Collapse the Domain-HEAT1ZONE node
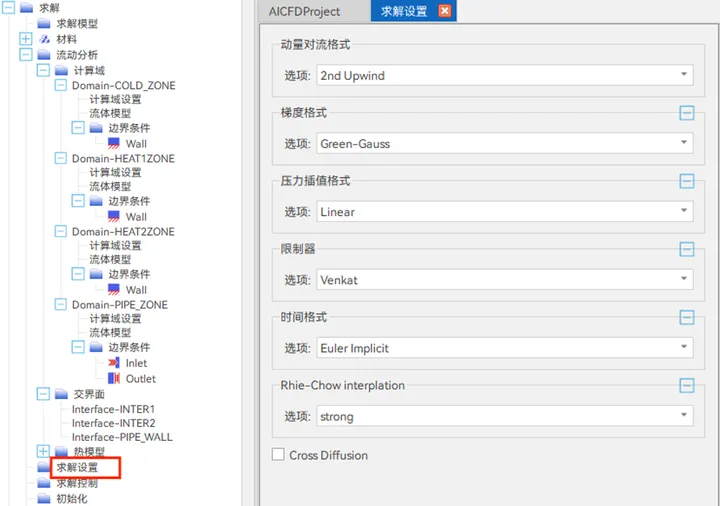 tap(61, 158)
